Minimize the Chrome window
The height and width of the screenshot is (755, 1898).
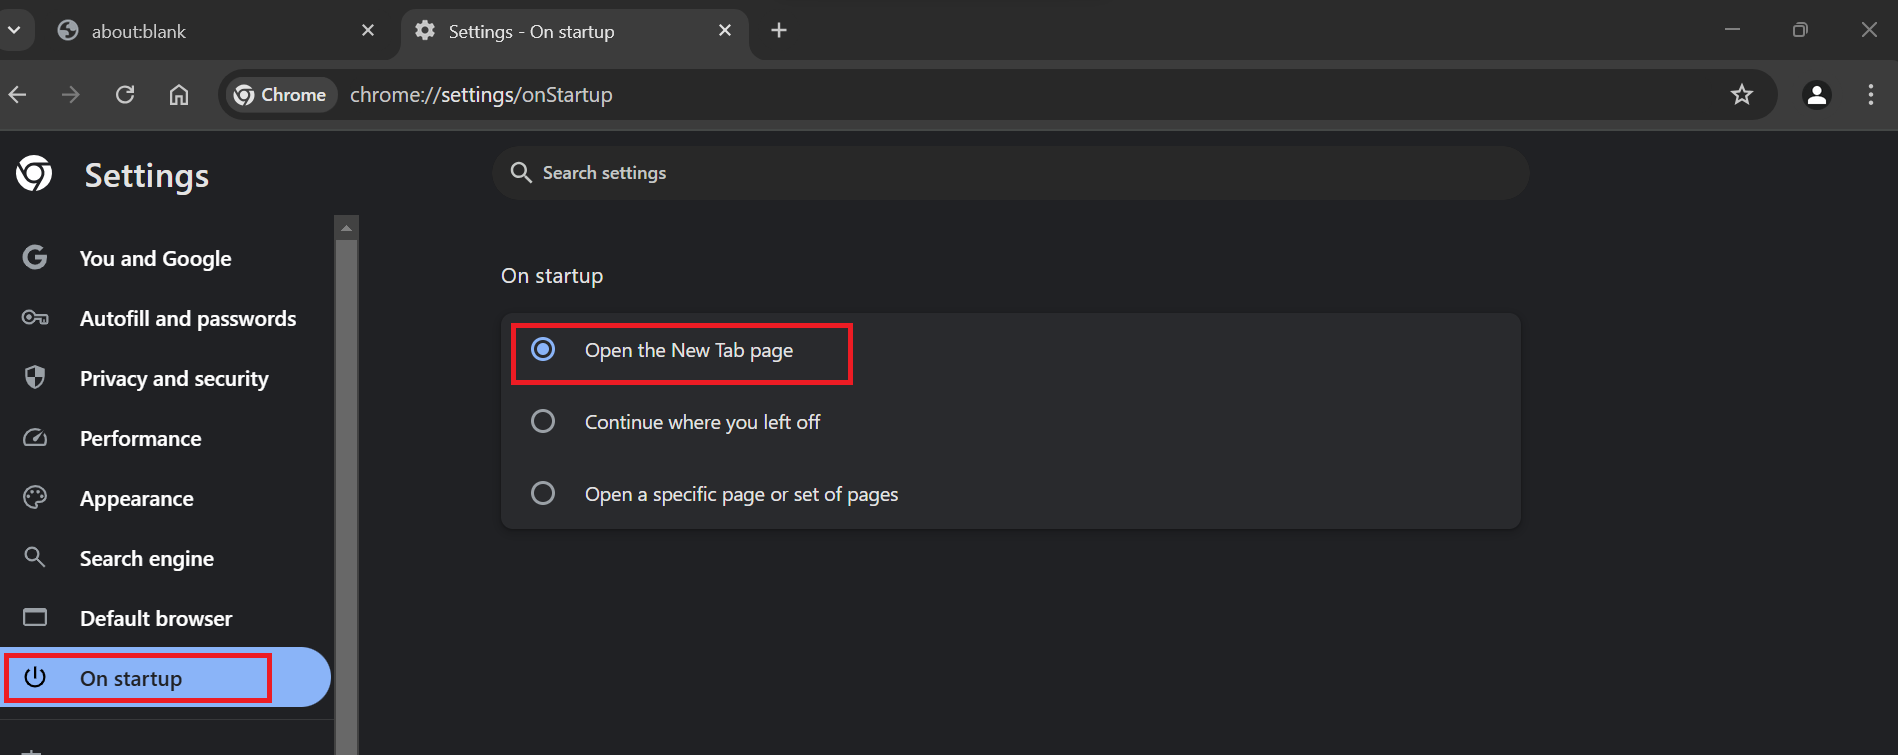[x=1733, y=30]
